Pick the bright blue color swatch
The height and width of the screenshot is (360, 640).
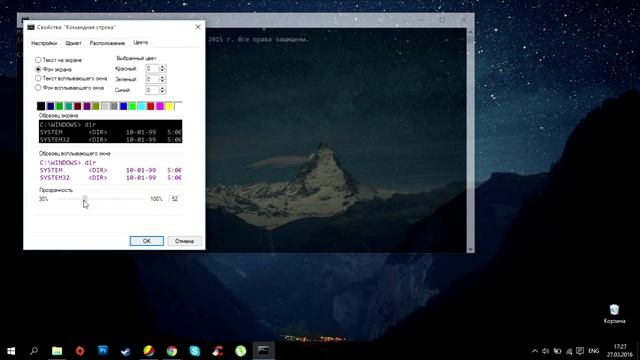click(123, 106)
